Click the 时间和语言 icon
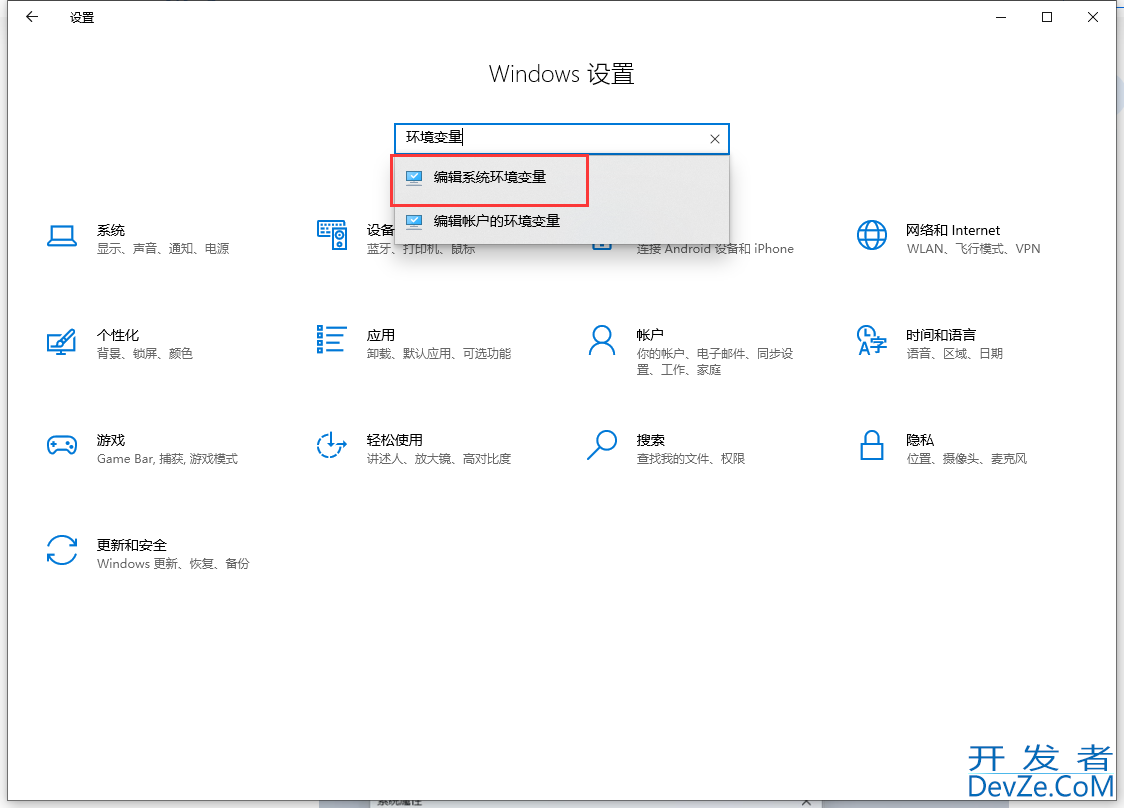The image size is (1124, 808). pyautogui.click(x=872, y=340)
